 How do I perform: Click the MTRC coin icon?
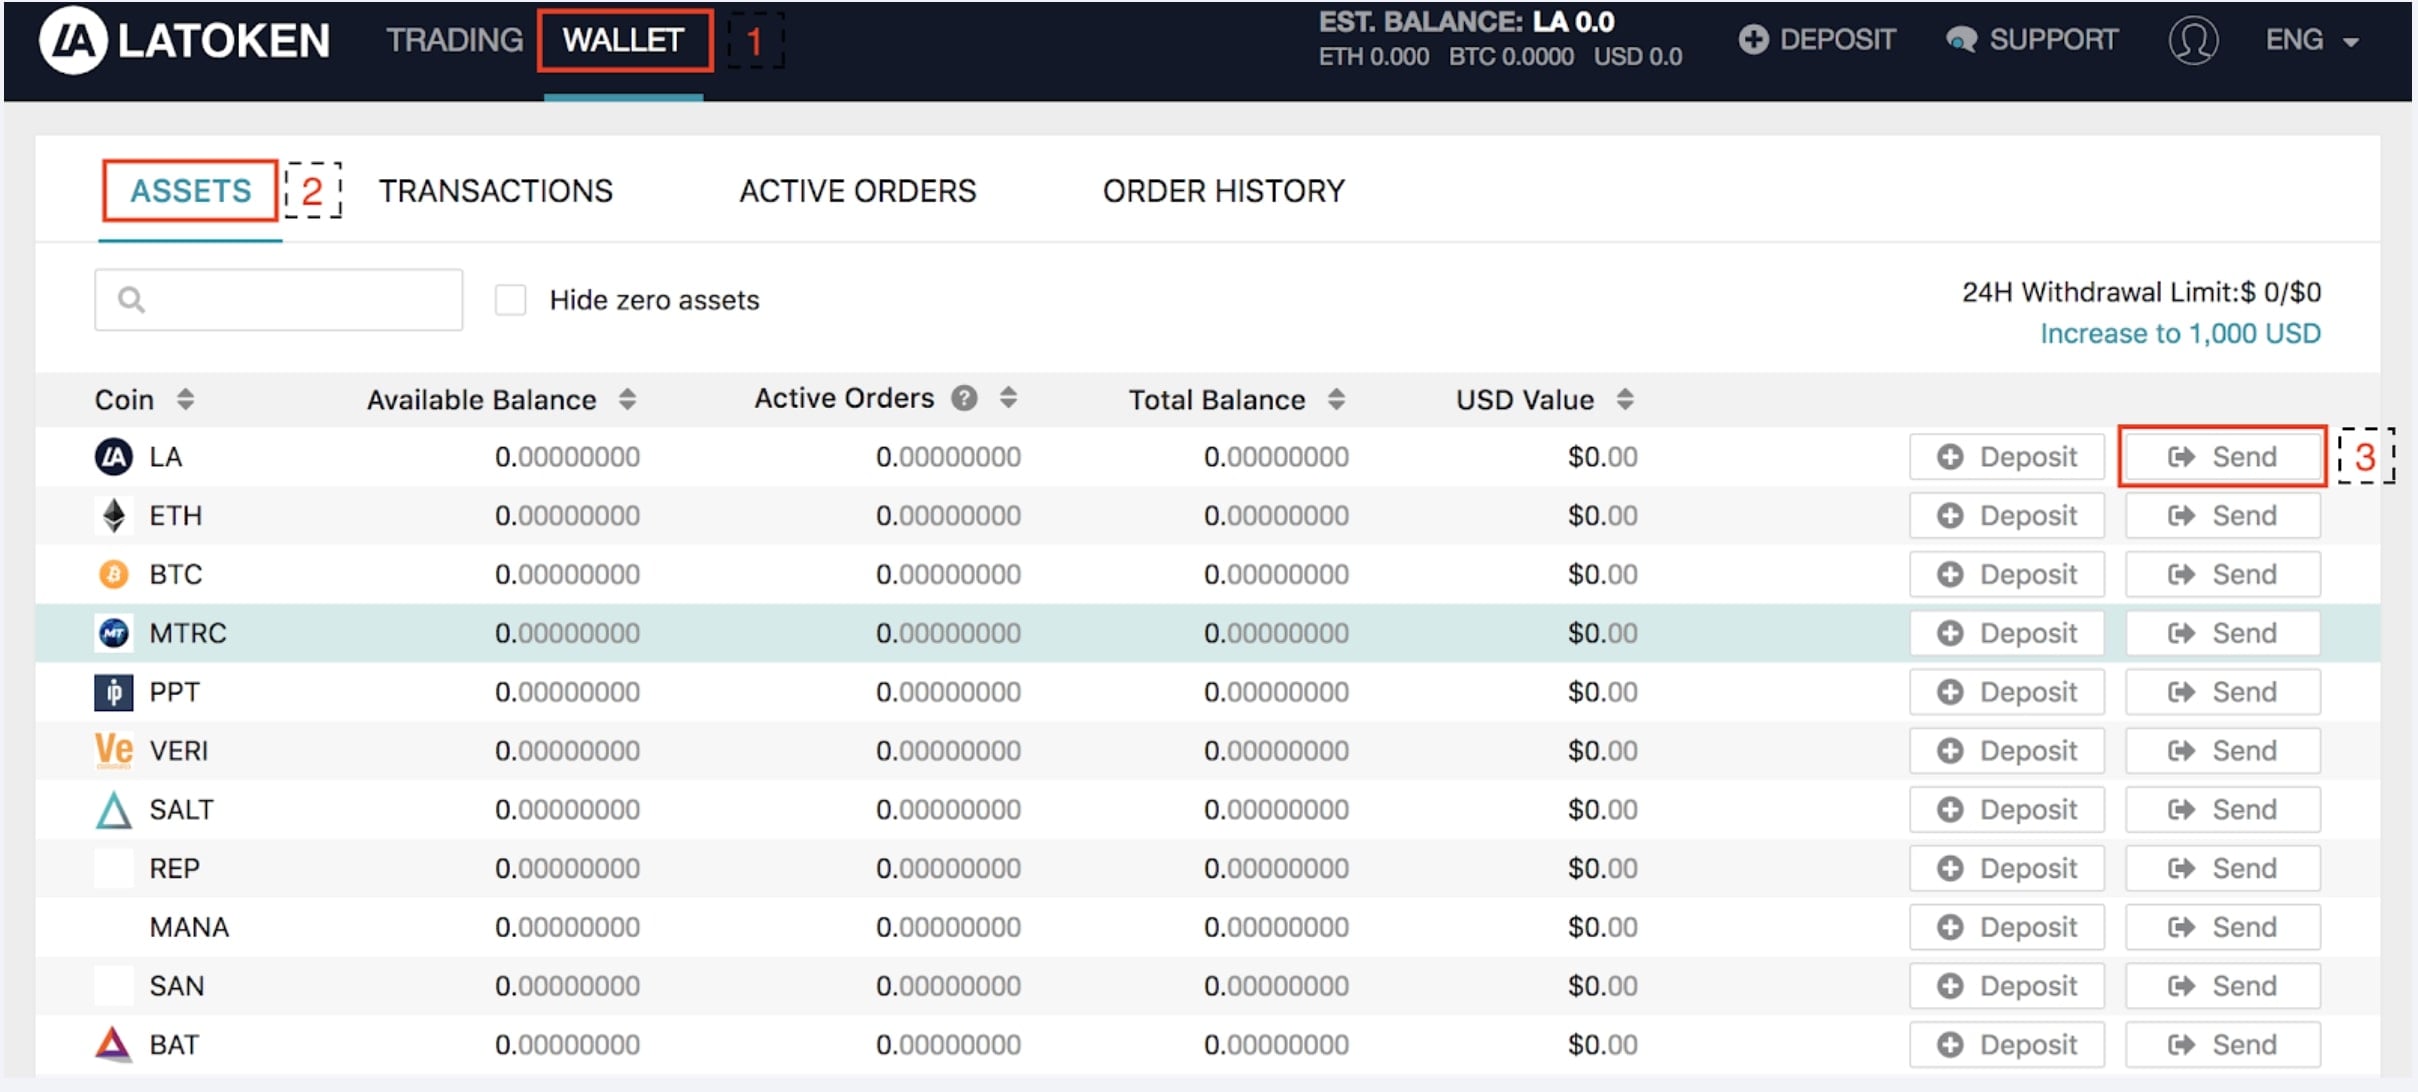(113, 633)
